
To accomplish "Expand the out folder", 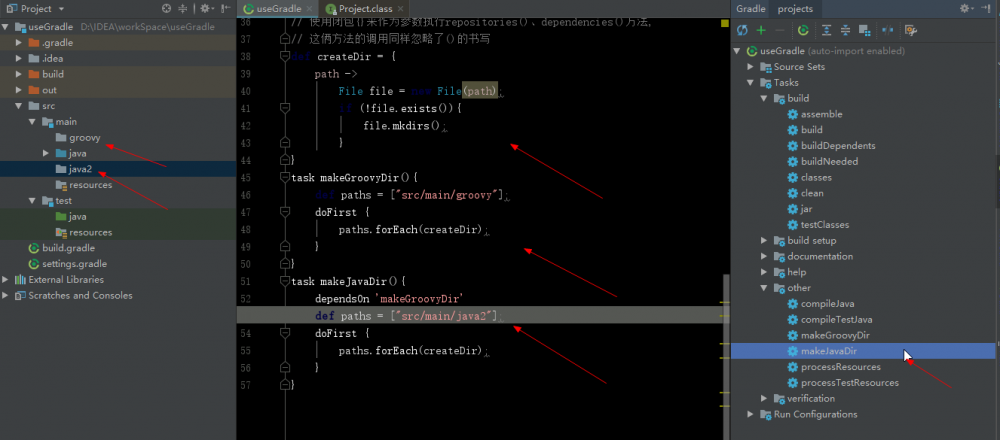I will (18, 90).
